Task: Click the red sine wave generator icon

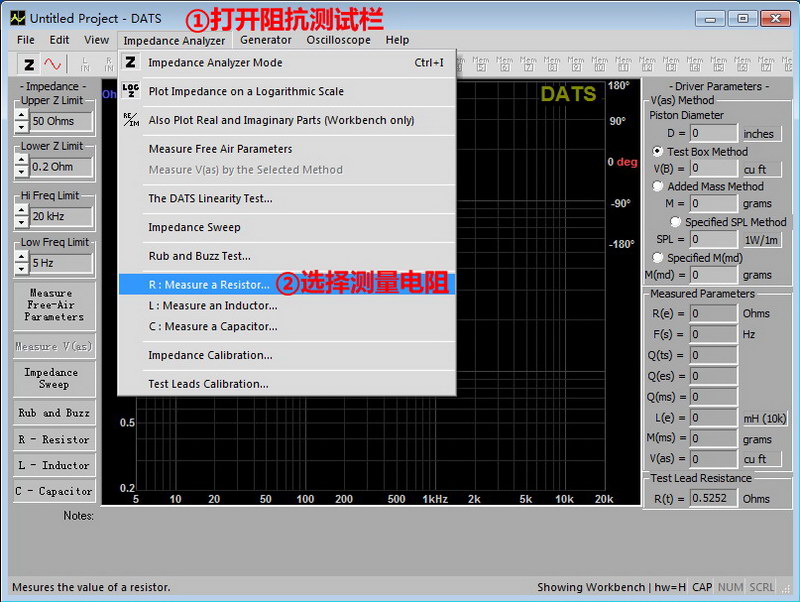Action: pos(52,64)
